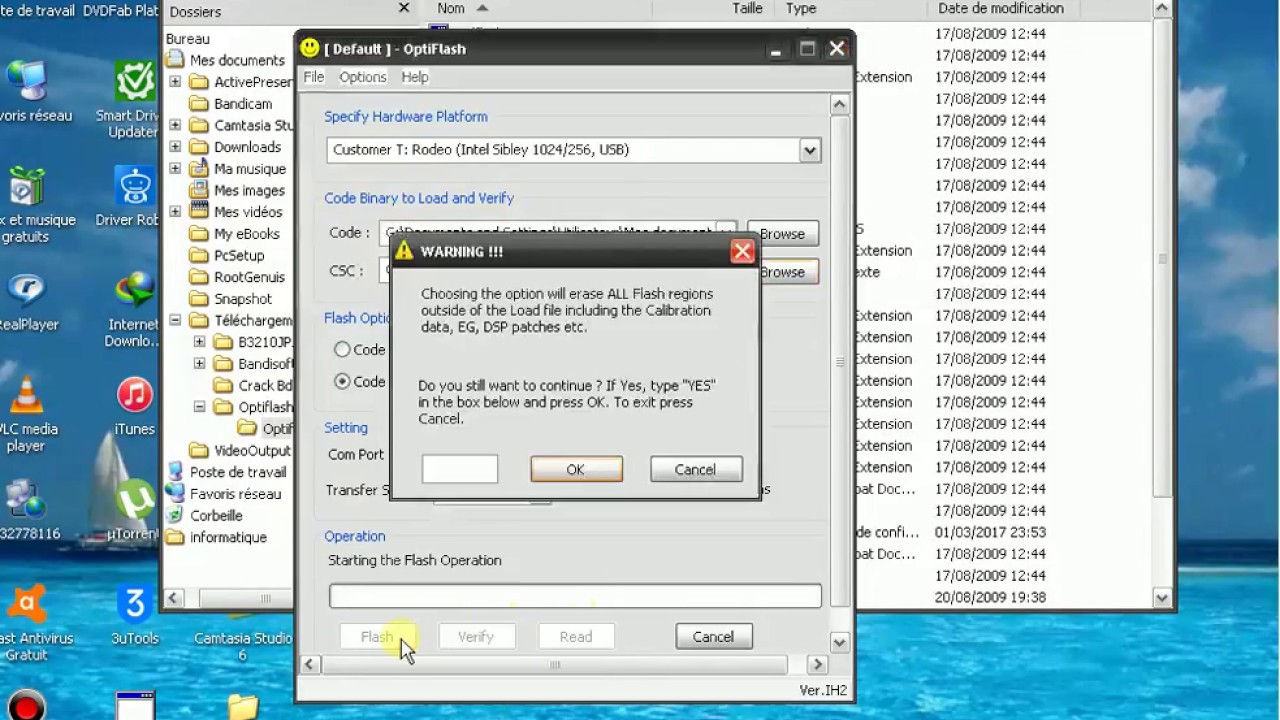This screenshot has height=720, width=1280.
Task: Click the OptiFlash smiley title icon
Action: pyautogui.click(x=310, y=48)
